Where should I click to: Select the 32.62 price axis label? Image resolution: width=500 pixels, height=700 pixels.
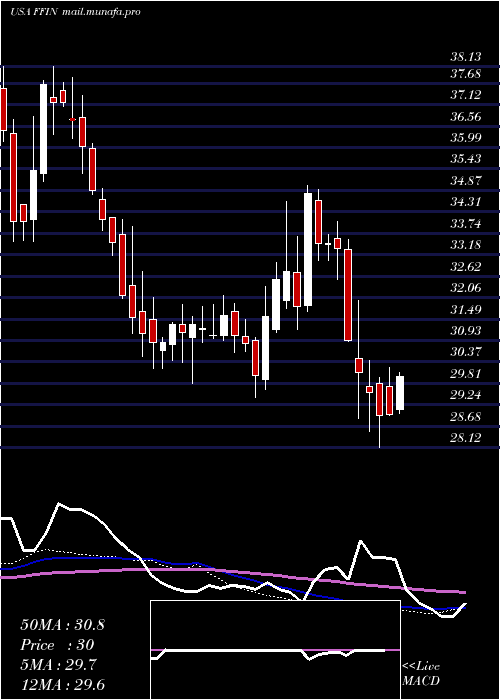click(x=466, y=267)
